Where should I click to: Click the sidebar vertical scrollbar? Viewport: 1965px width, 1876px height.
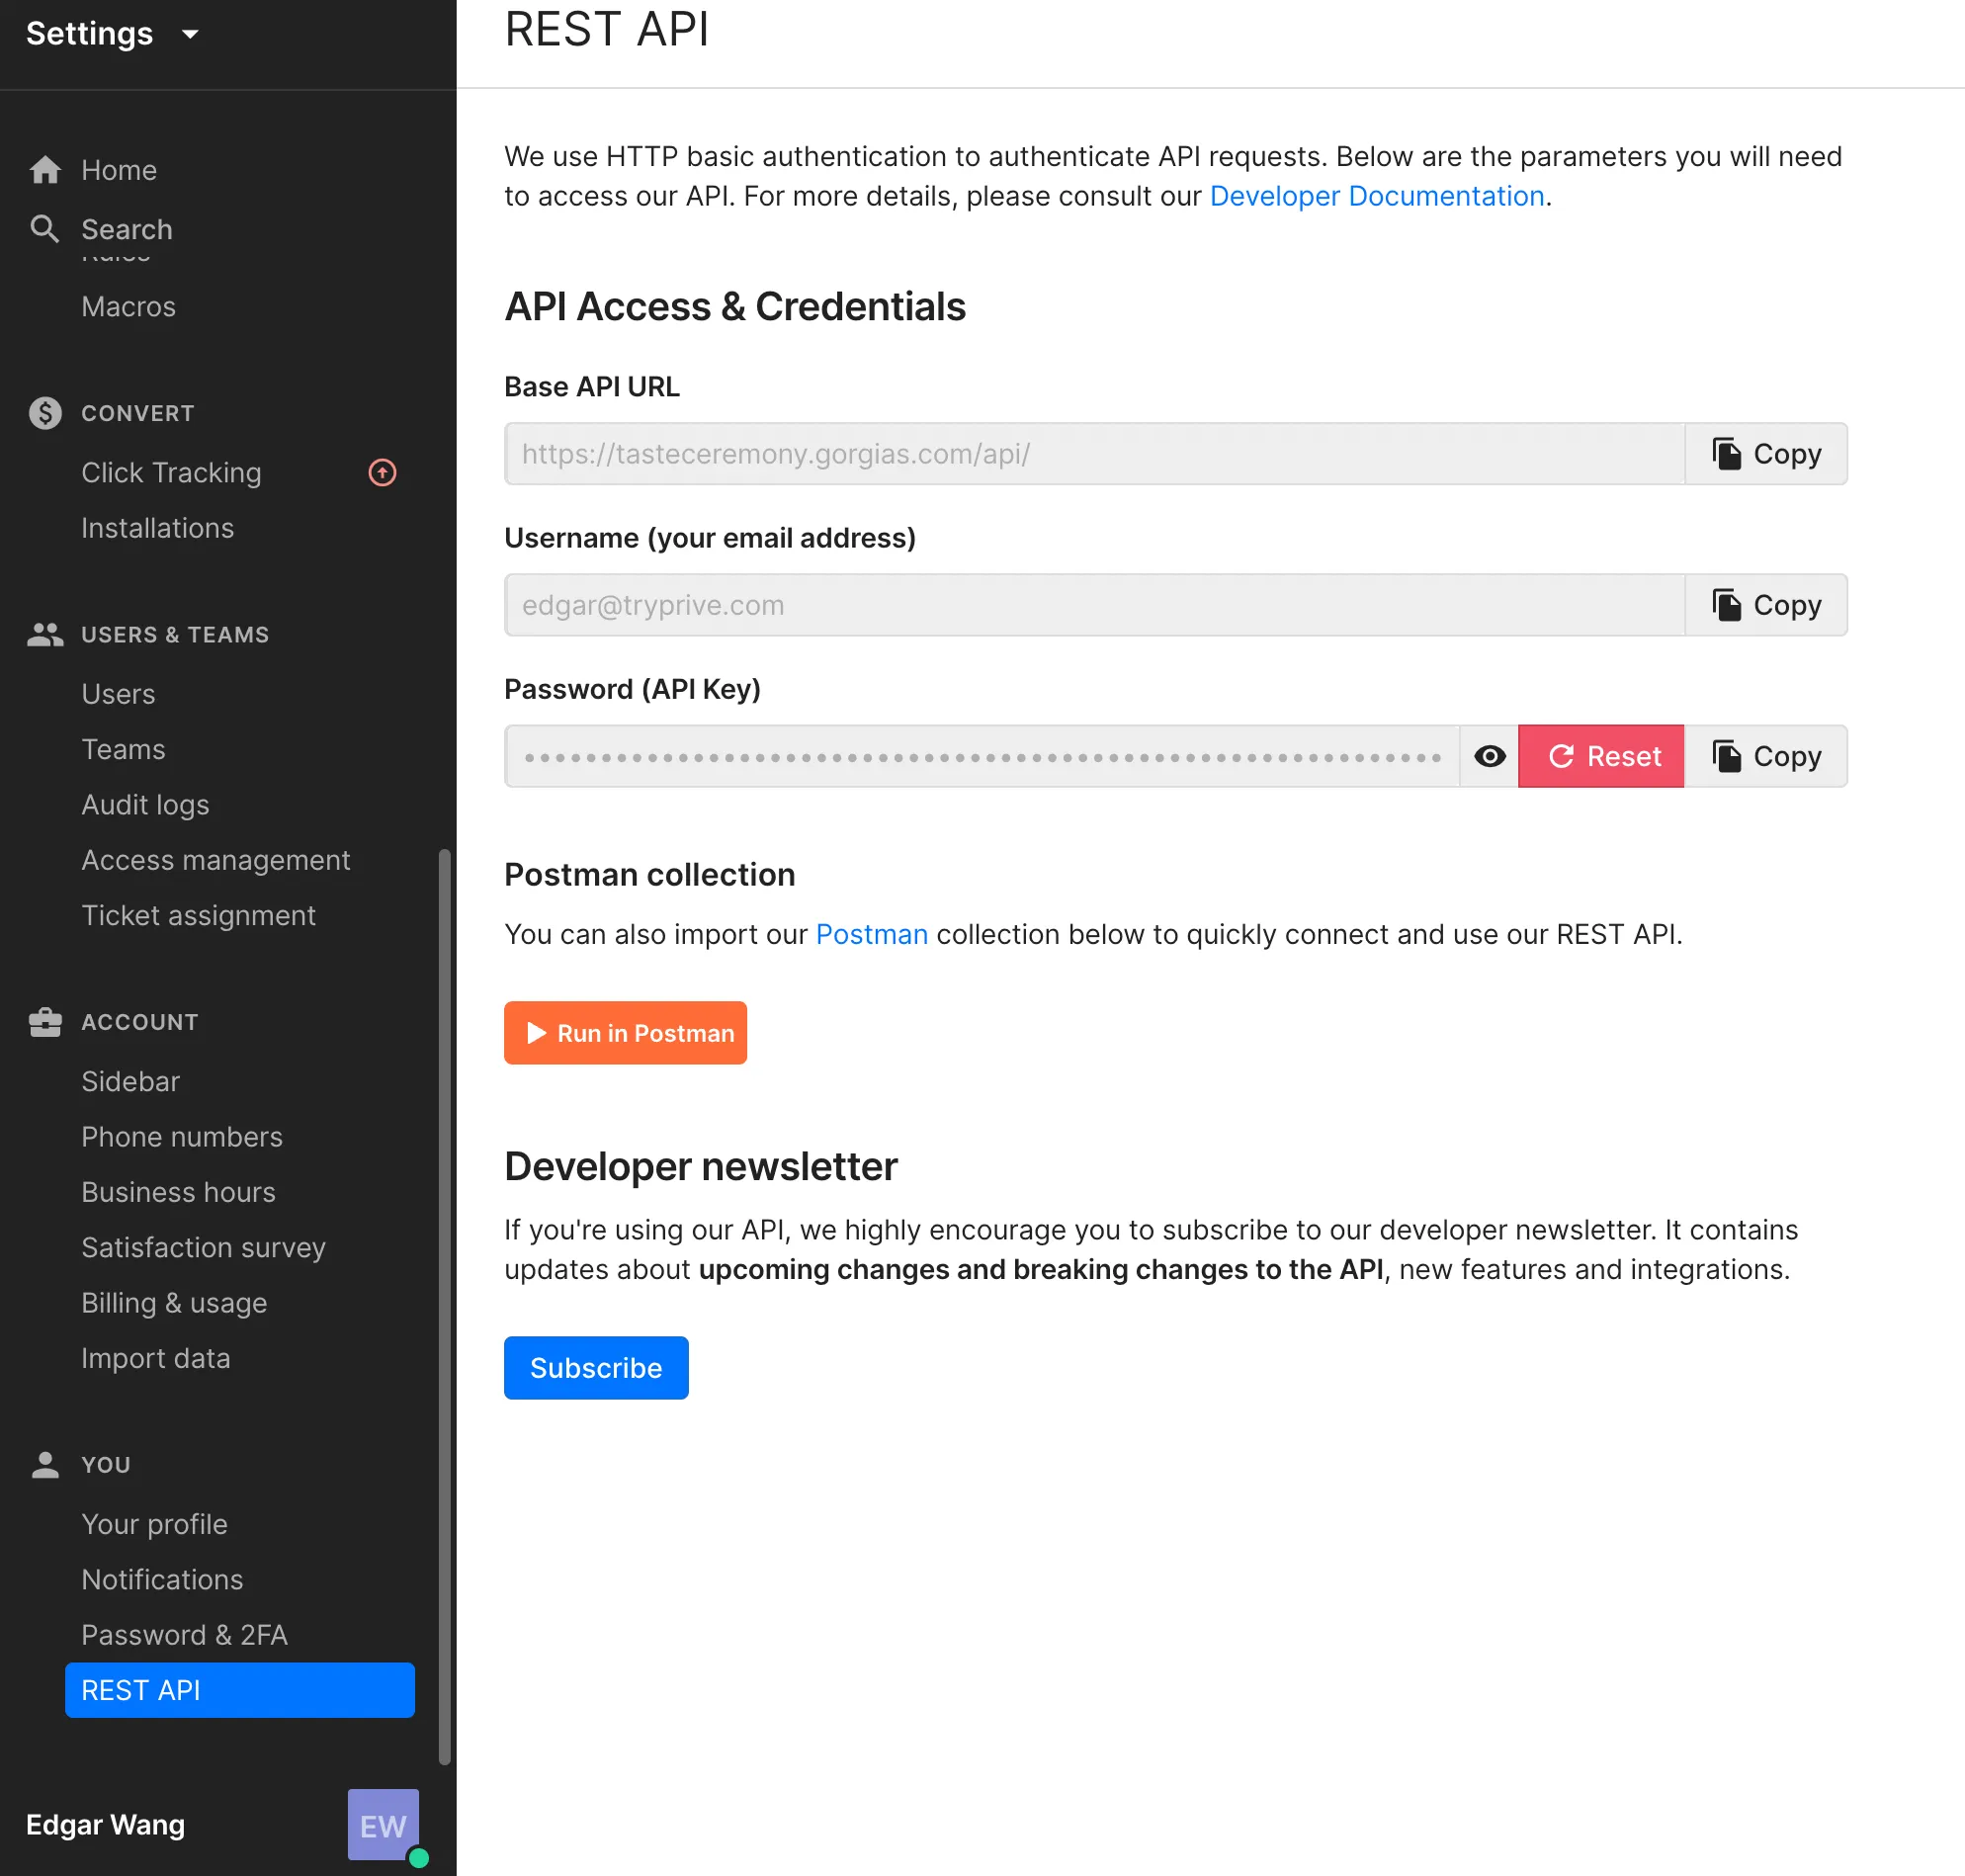point(444,1300)
